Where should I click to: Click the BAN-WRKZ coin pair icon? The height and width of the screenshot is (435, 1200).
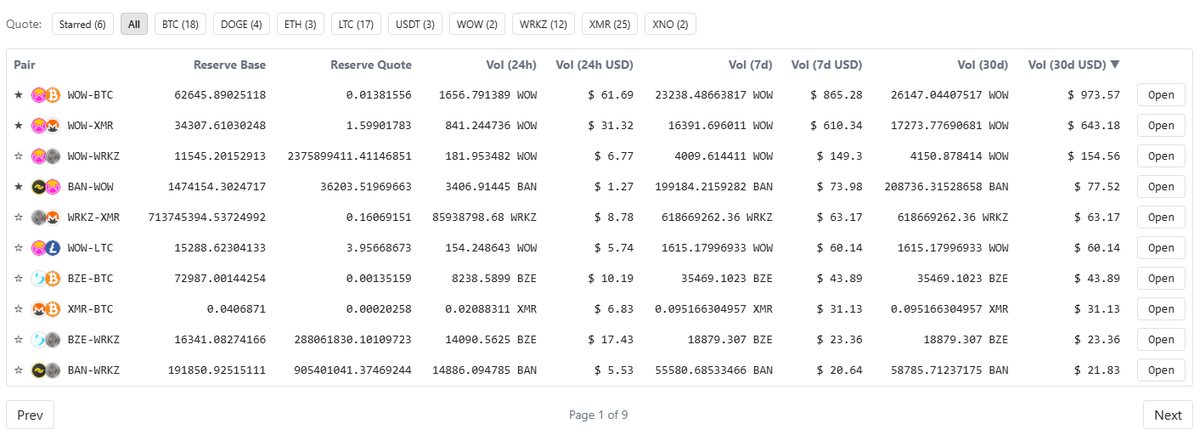point(46,370)
